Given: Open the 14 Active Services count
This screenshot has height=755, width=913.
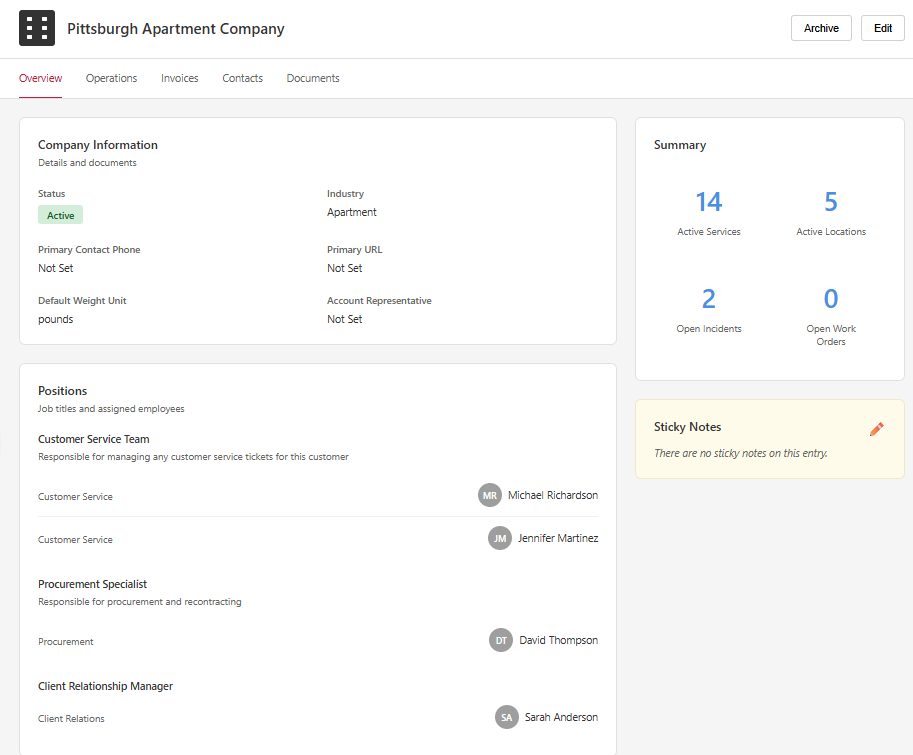Looking at the screenshot, I should tap(709, 202).
